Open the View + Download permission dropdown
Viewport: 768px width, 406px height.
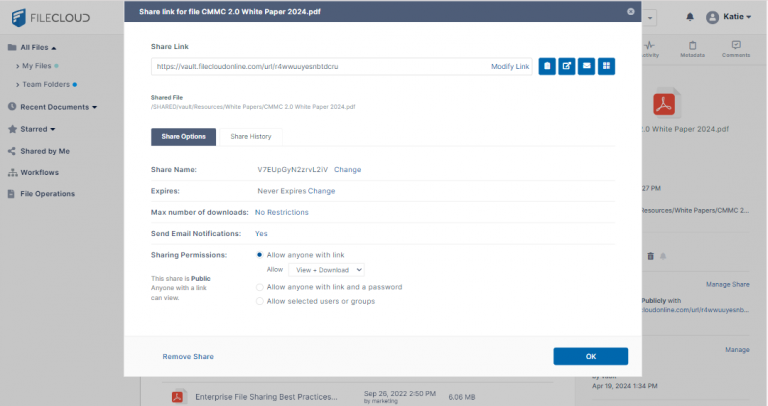[326, 270]
